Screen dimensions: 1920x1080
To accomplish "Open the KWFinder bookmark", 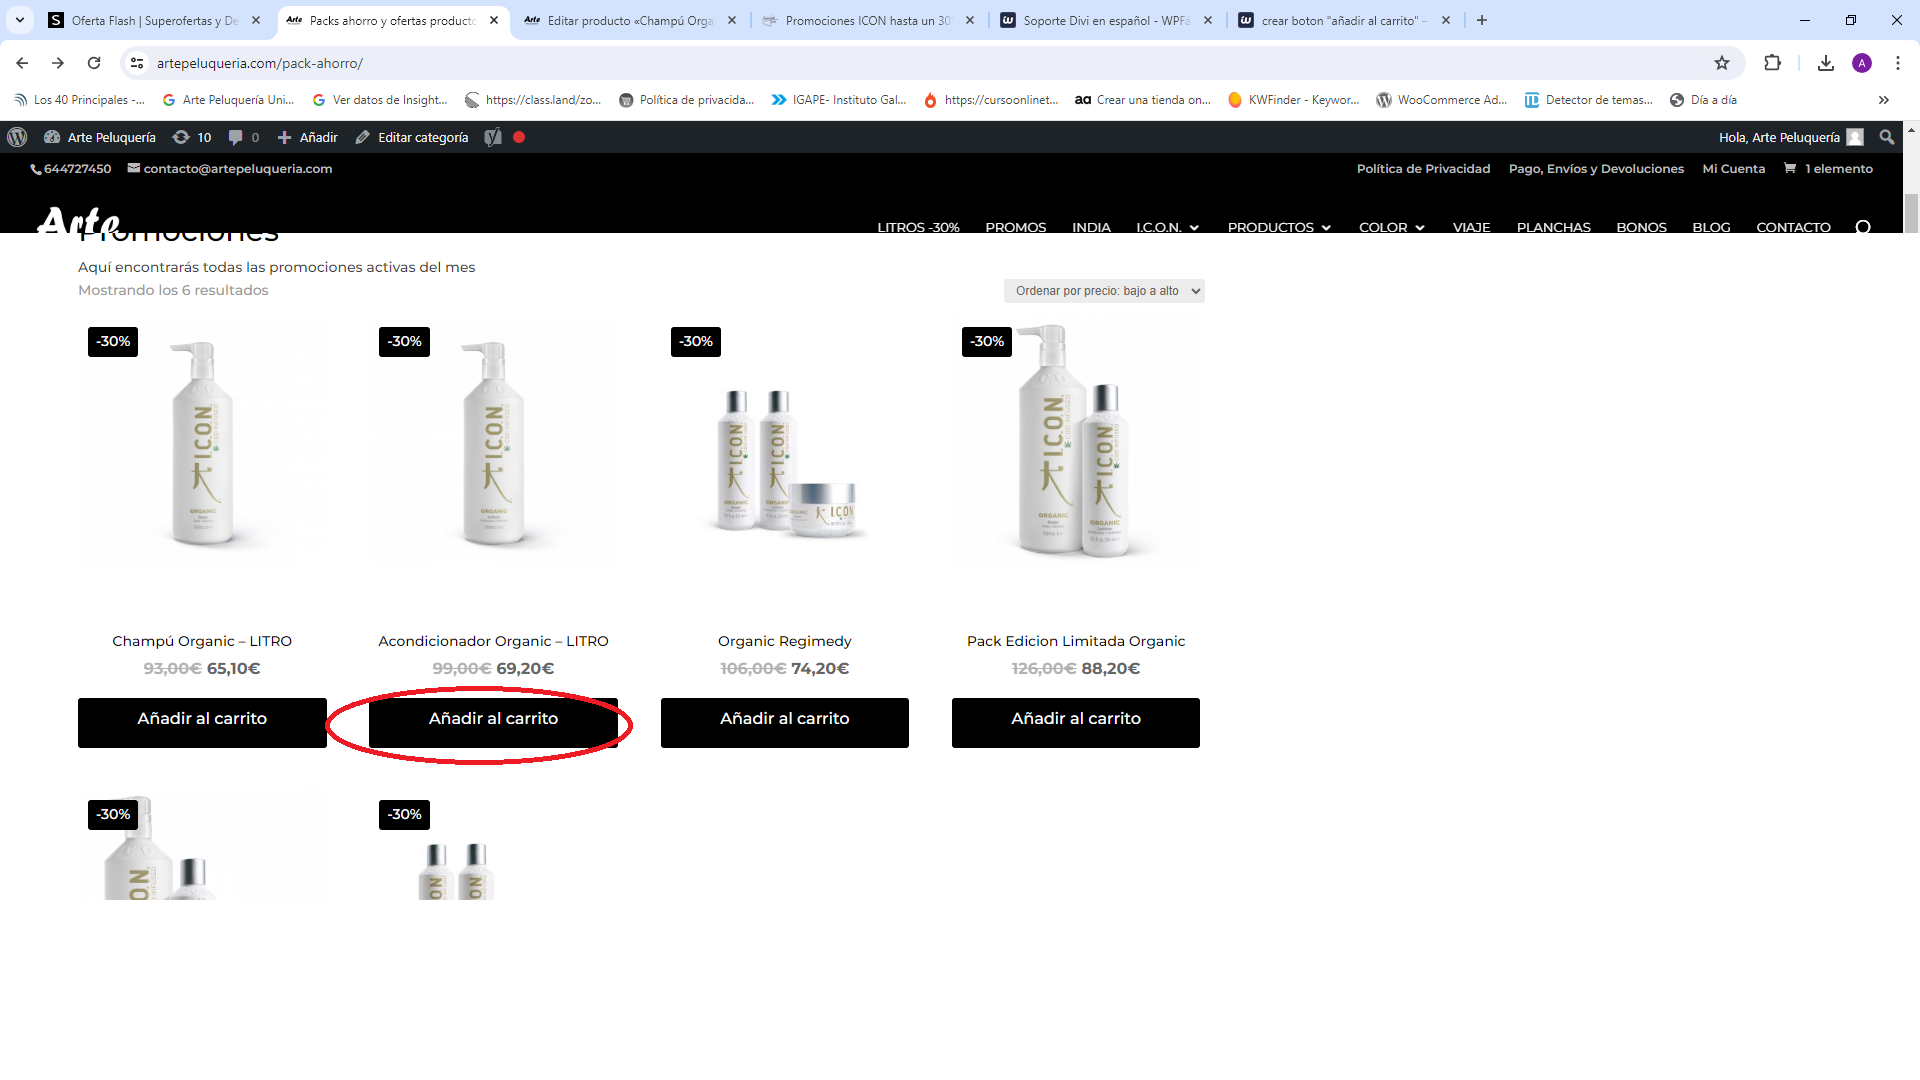I will [1293, 100].
